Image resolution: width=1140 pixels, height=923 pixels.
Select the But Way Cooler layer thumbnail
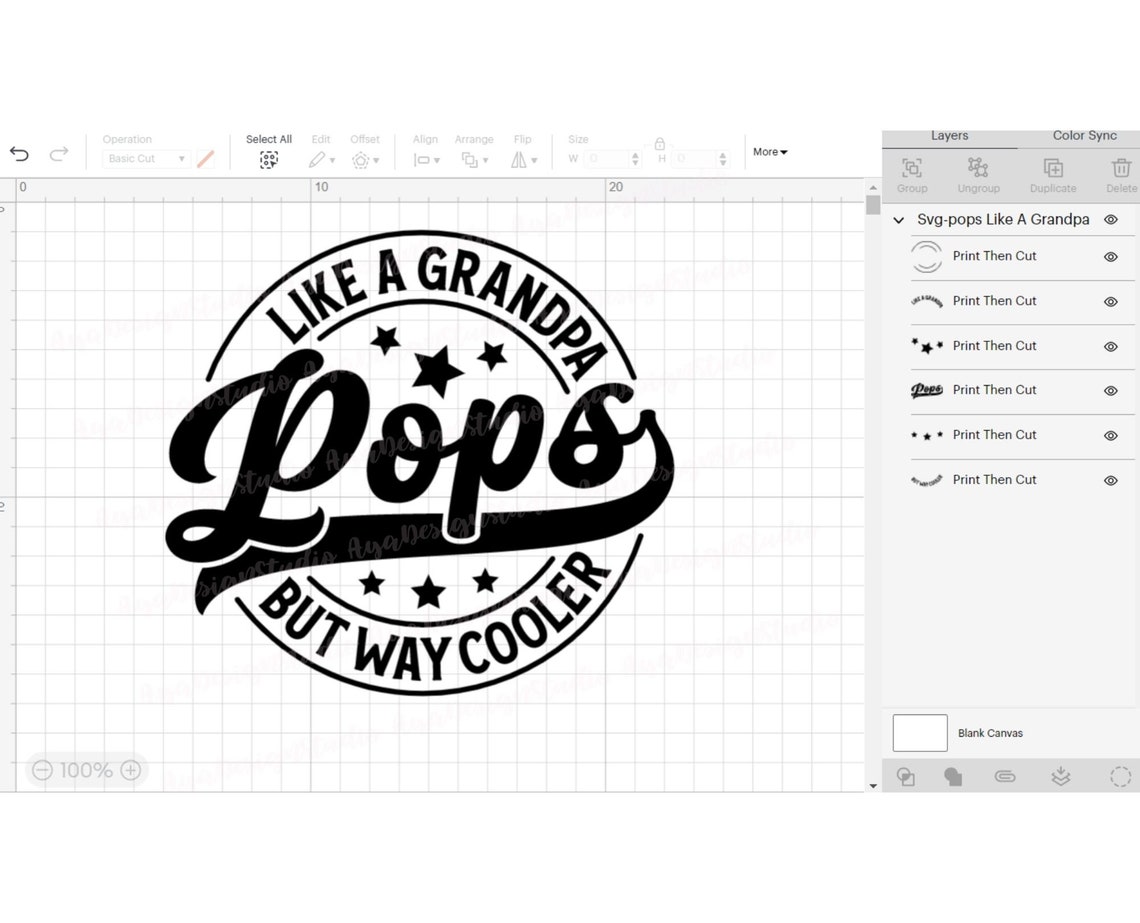pos(927,480)
